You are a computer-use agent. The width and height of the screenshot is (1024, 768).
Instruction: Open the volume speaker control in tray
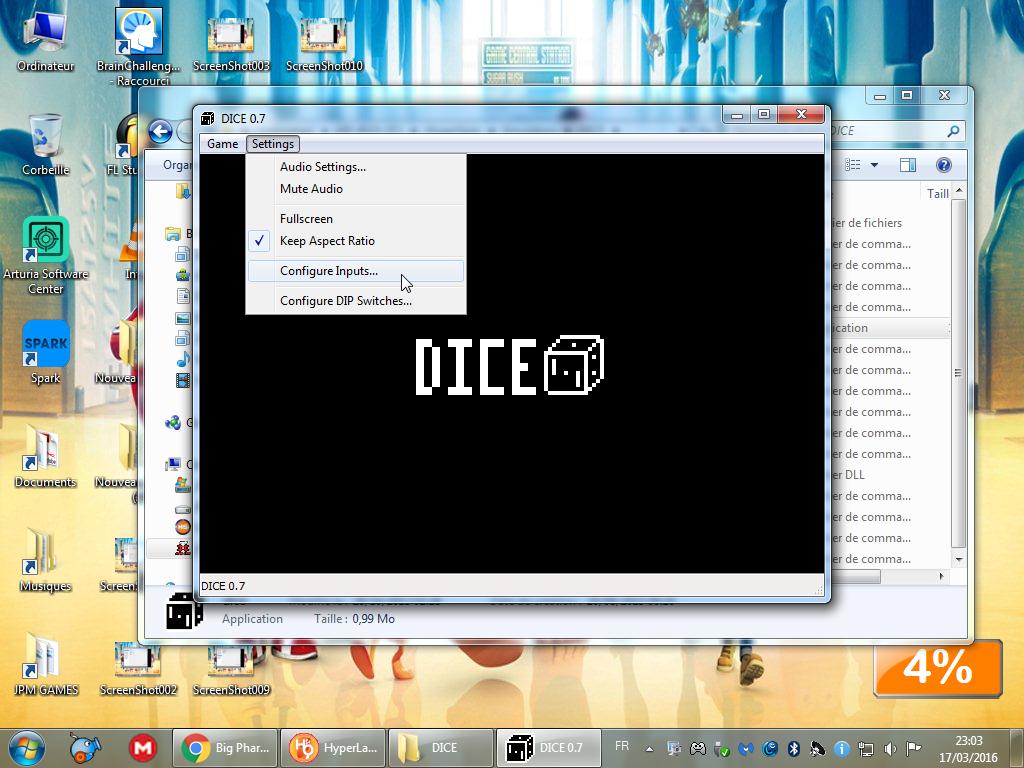890,748
